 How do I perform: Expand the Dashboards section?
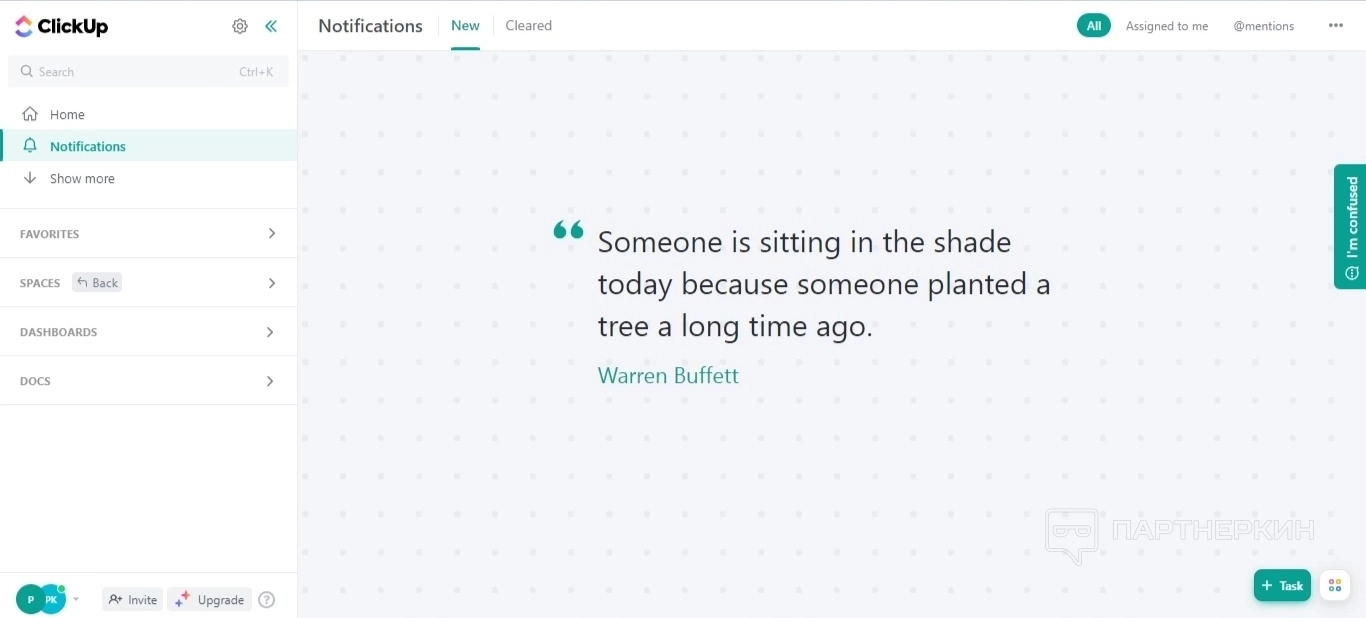click(x=271, y=332)
